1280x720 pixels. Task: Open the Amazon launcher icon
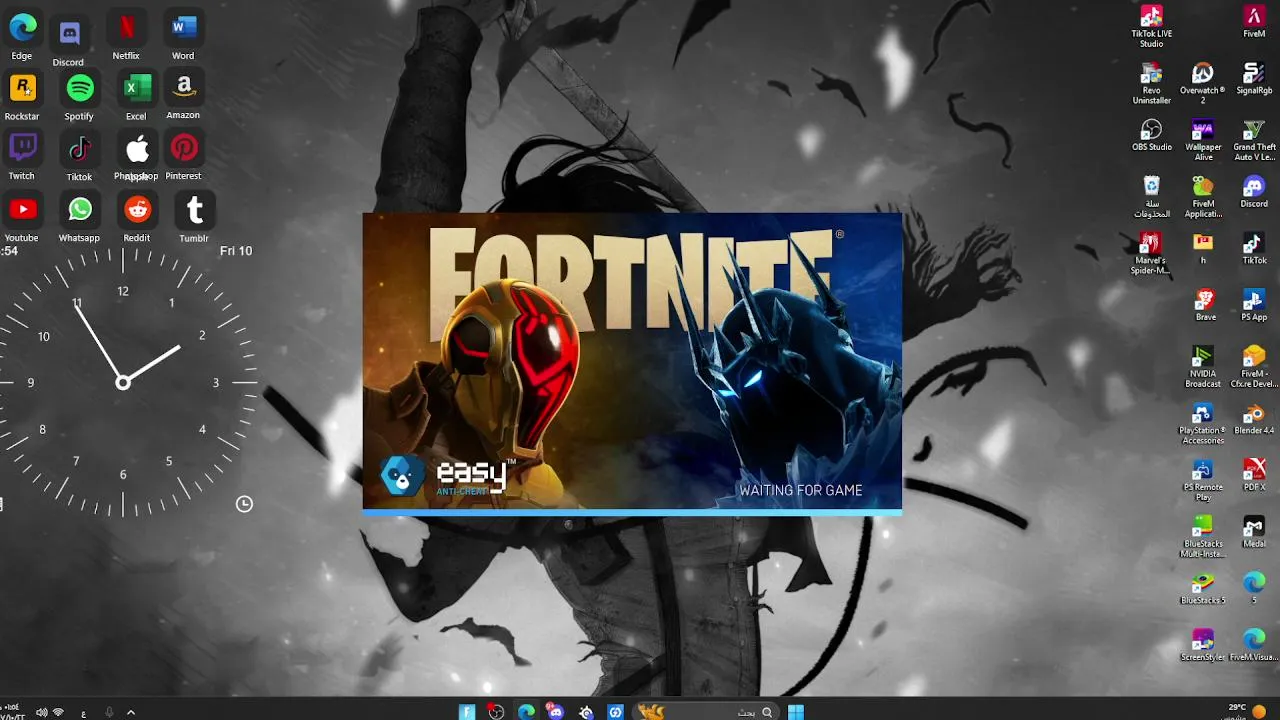tap(184, 88)
